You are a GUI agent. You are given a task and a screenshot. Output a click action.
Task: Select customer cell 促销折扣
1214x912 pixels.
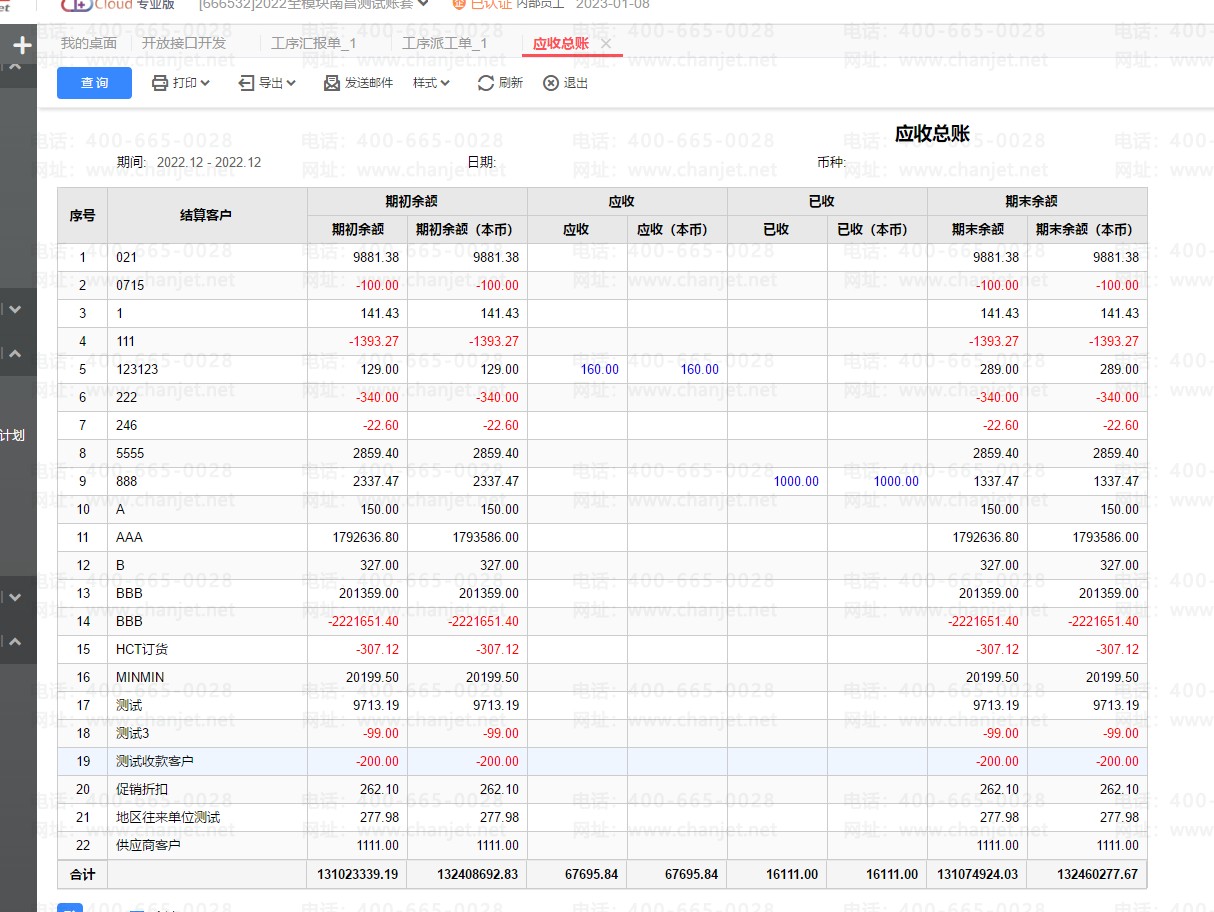point(207,789)
